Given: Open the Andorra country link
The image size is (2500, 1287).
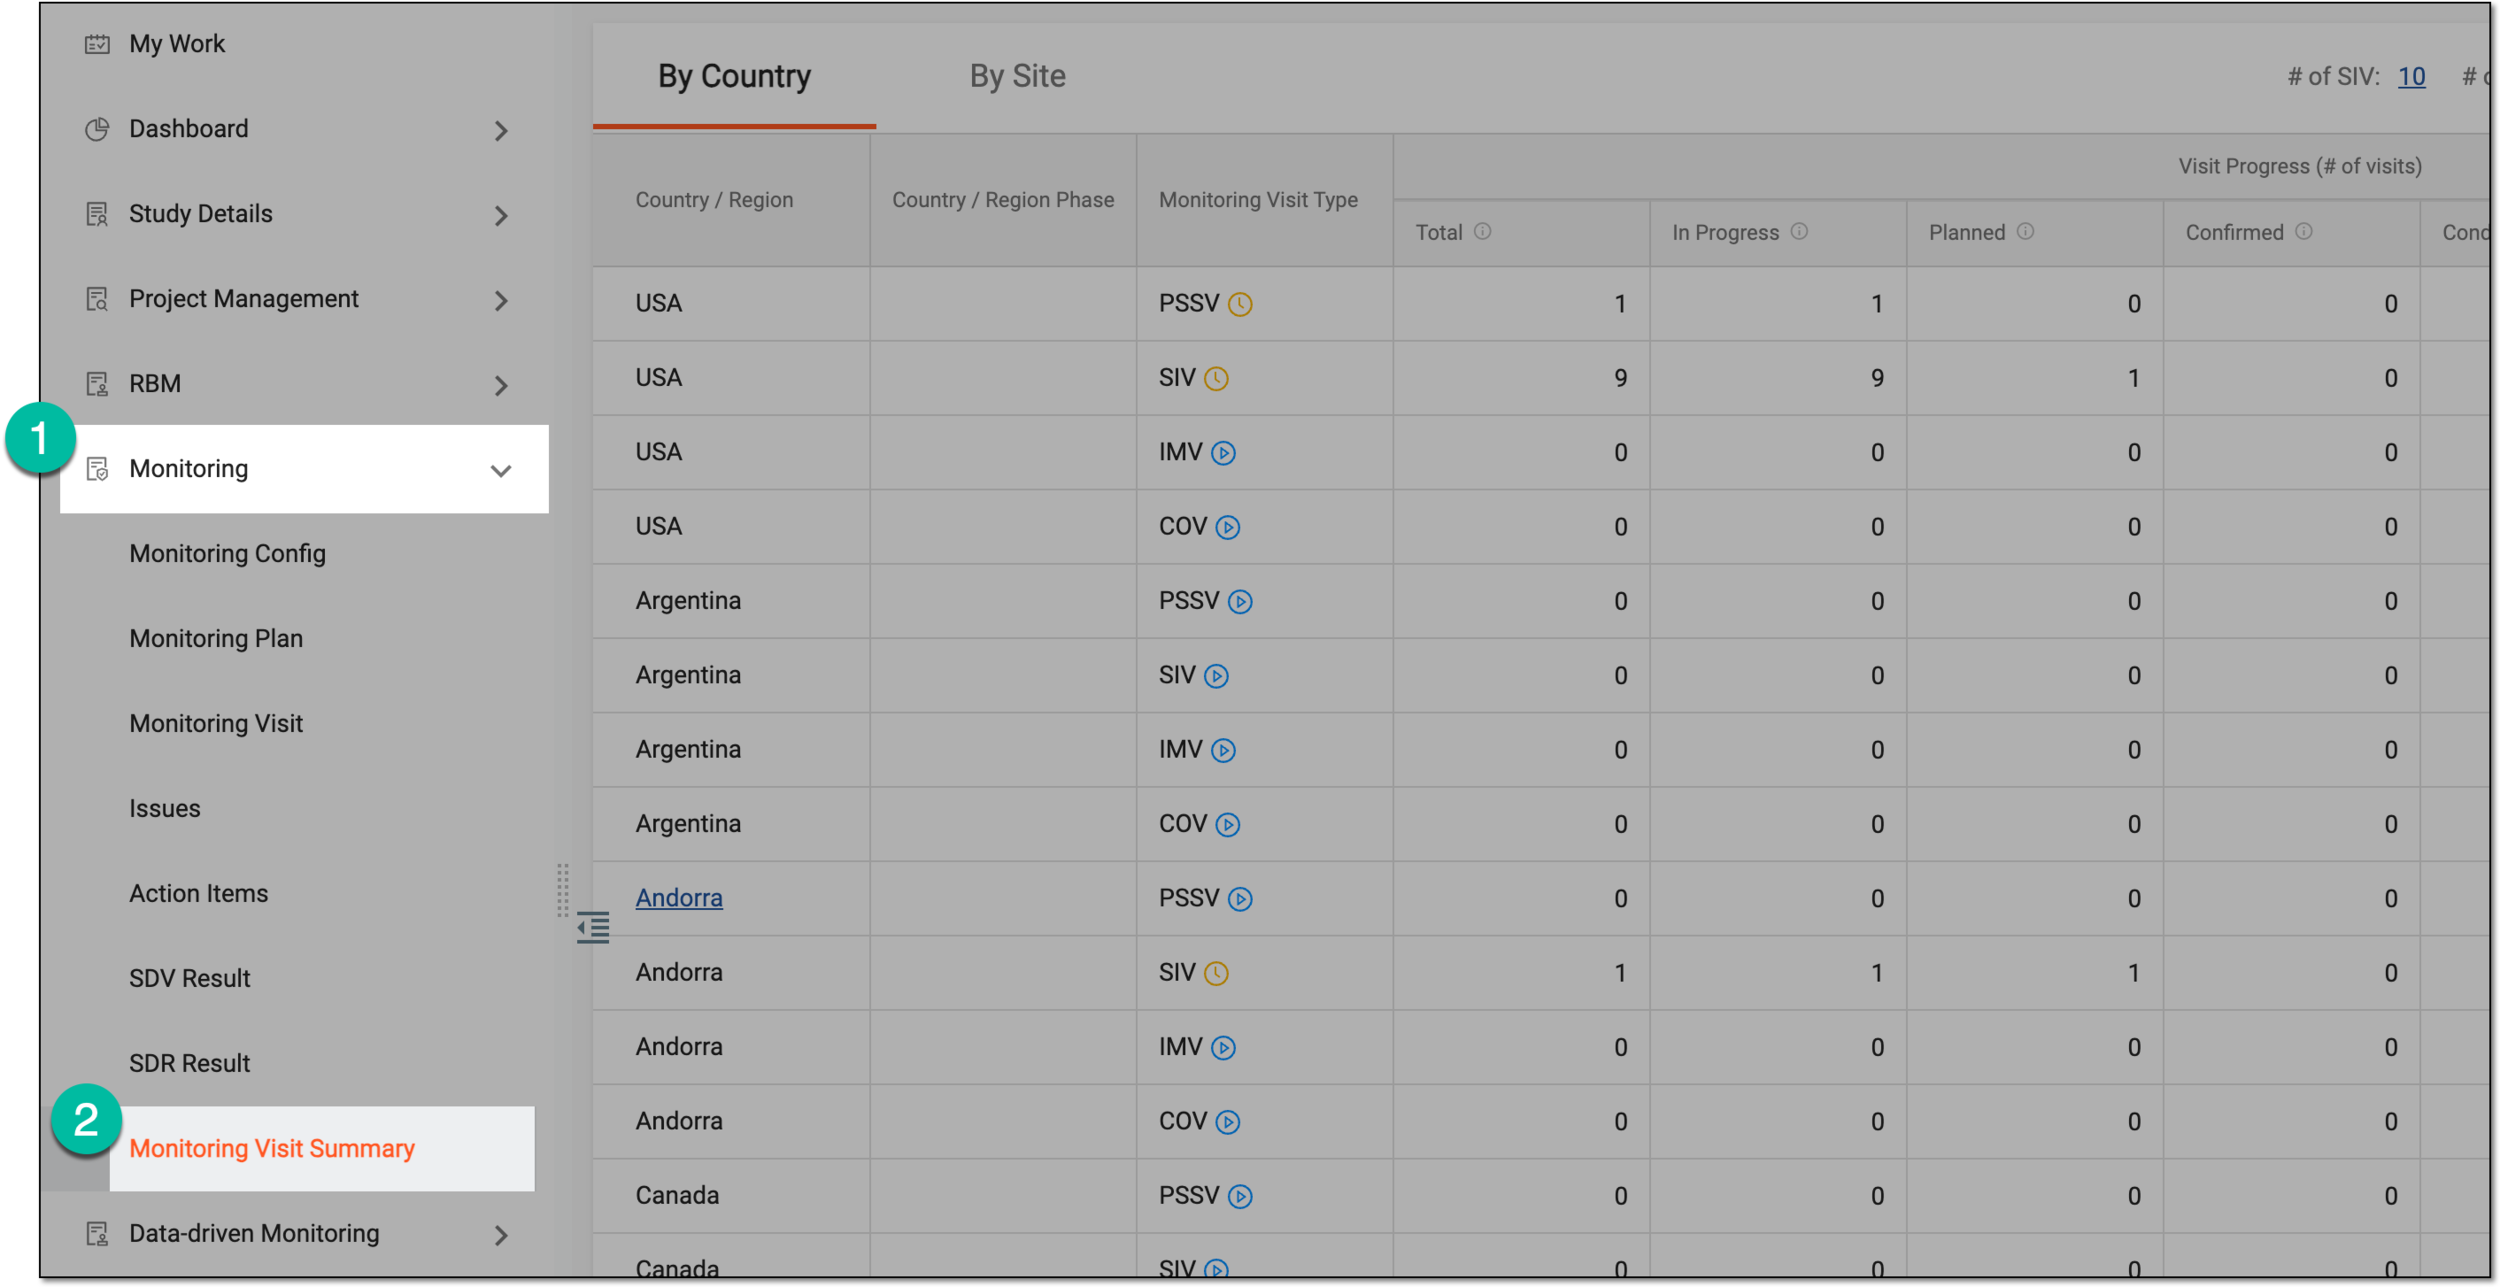Looking at the screenshot, I should [679, 898].
